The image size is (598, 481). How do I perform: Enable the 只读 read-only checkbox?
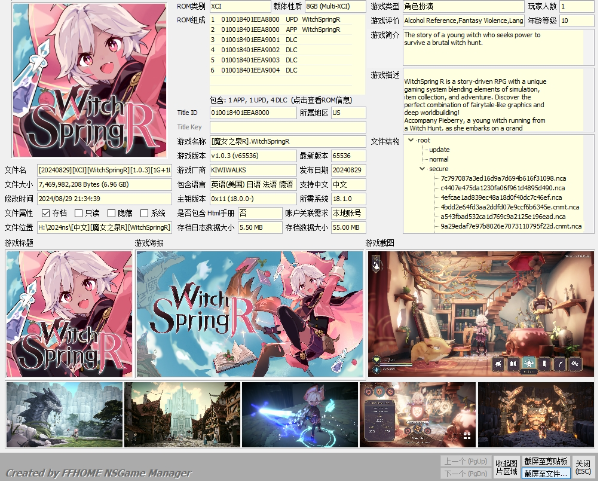(x=79, y=213)
